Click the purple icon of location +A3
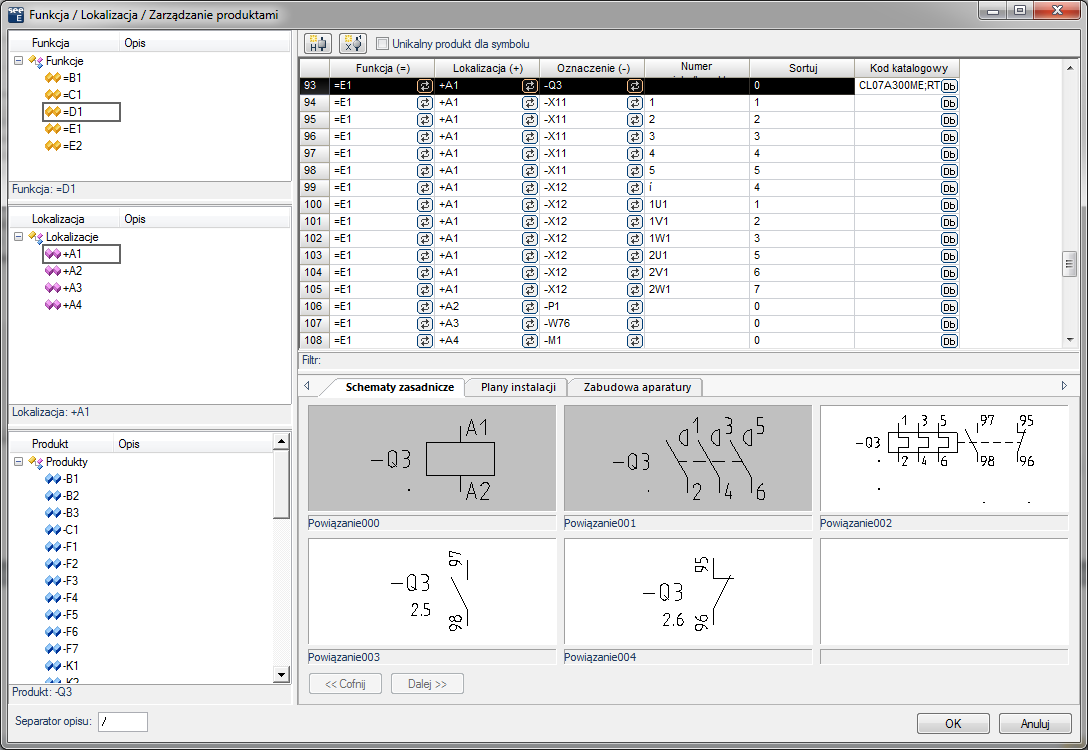1088x750 pixels. click(53, 288)
